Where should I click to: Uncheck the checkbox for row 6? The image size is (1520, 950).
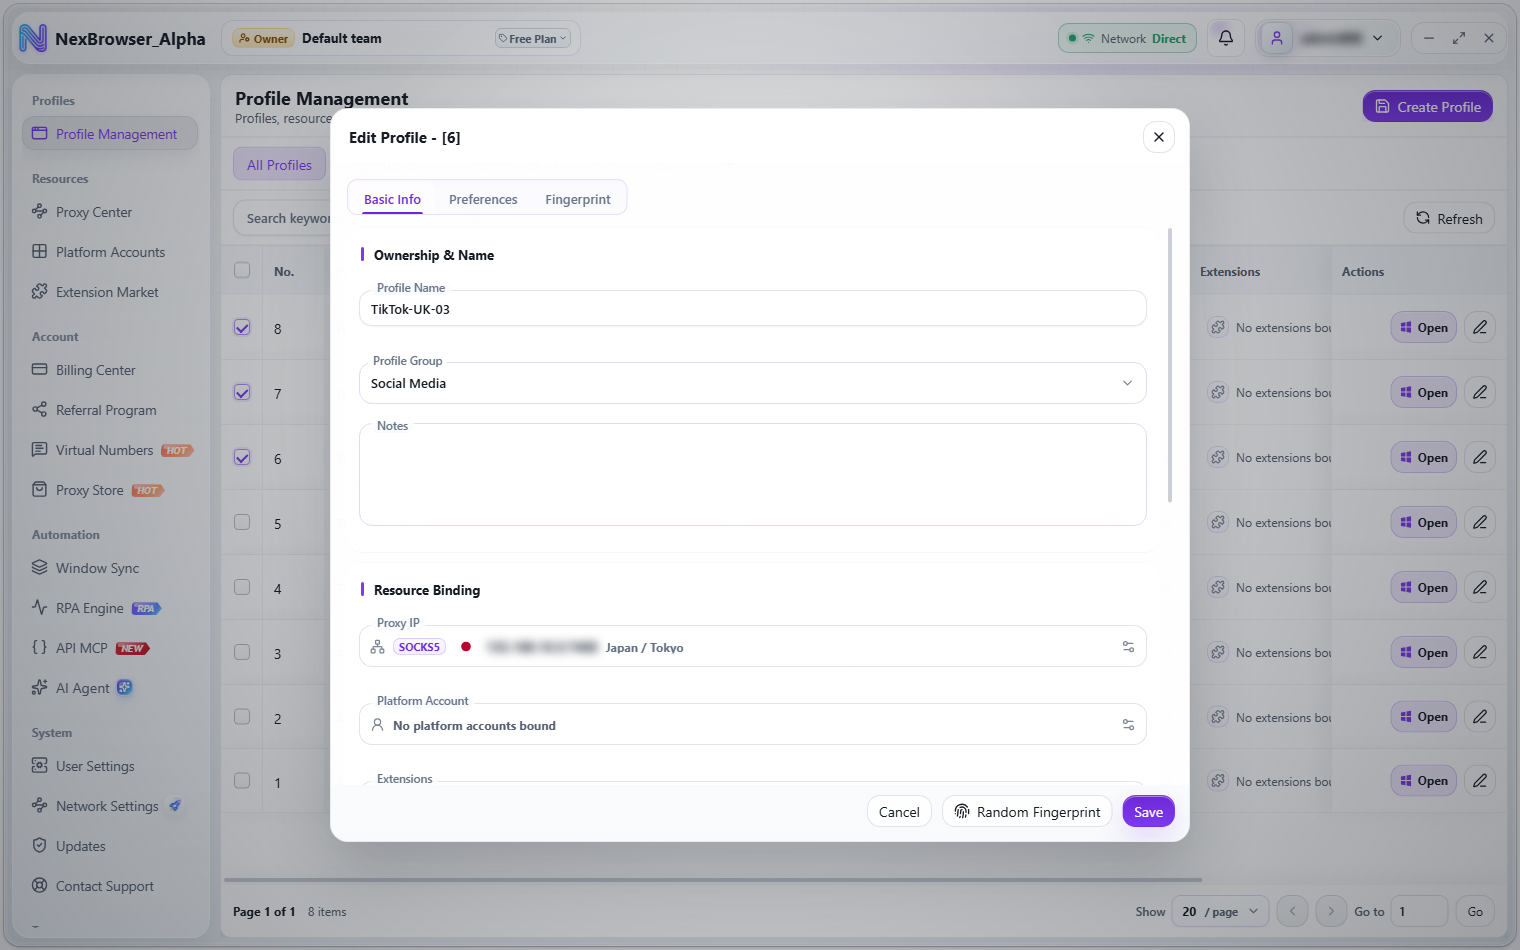[242, 457]
